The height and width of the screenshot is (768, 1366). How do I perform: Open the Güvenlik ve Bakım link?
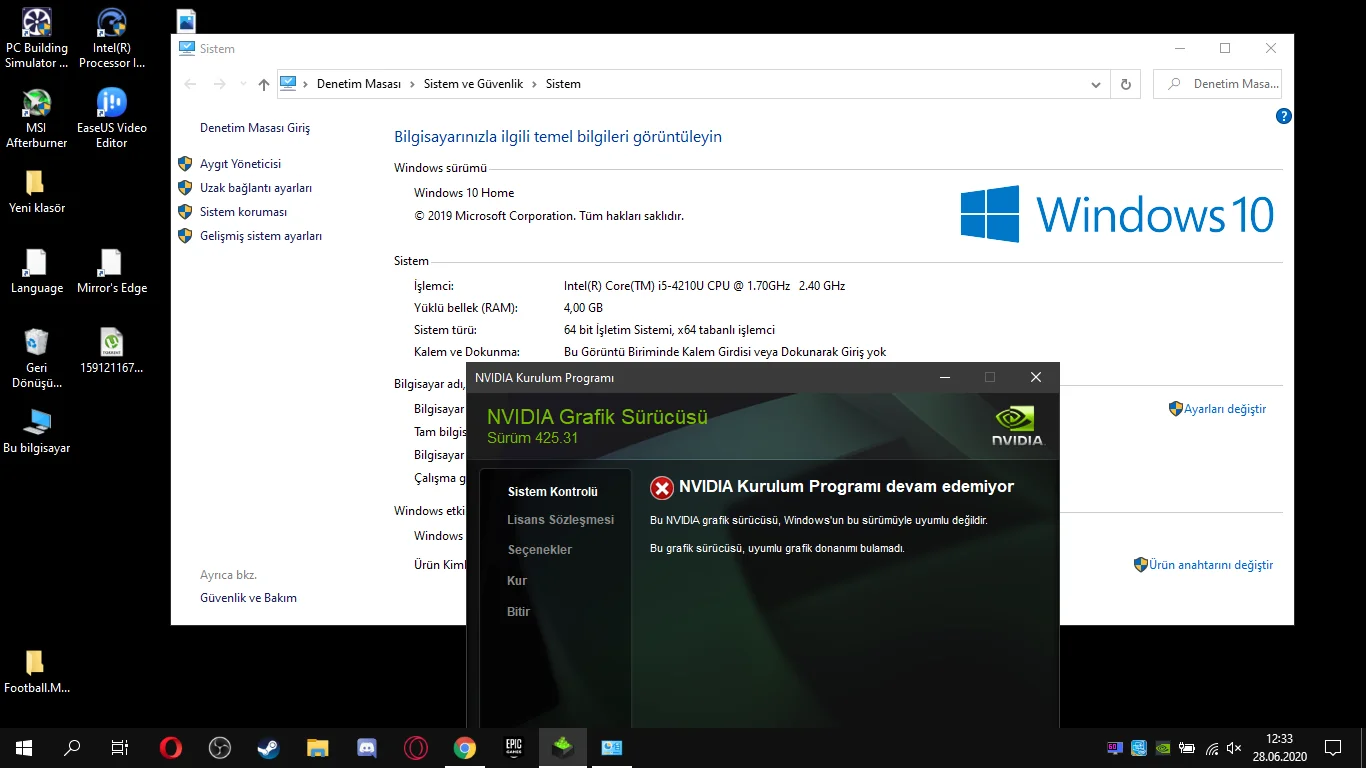[x=248, y=598]
